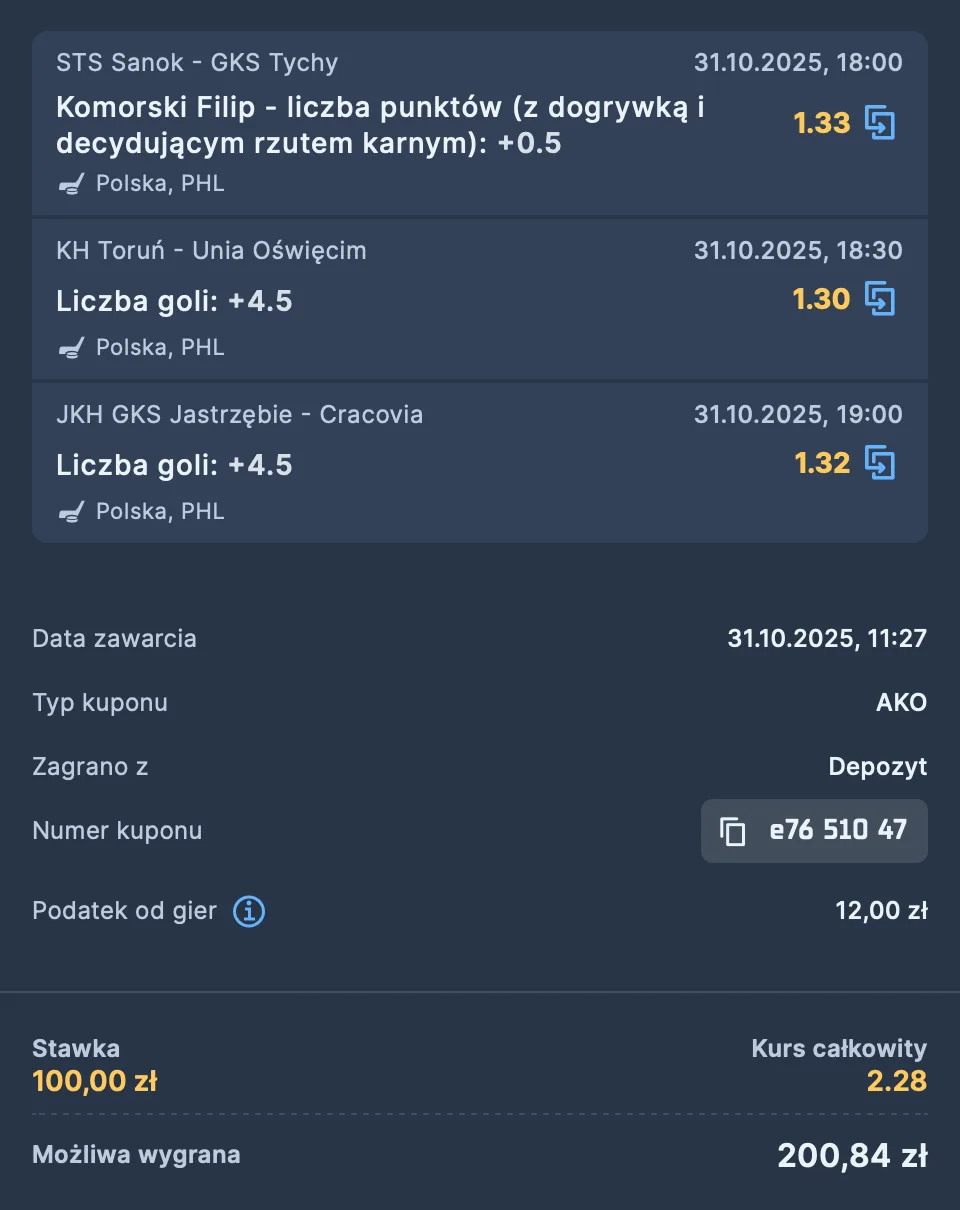This screenshot has width=960, height=1210.
Task: Click the stake amount 100,00 zł
Action: [x=95, y=1081]
